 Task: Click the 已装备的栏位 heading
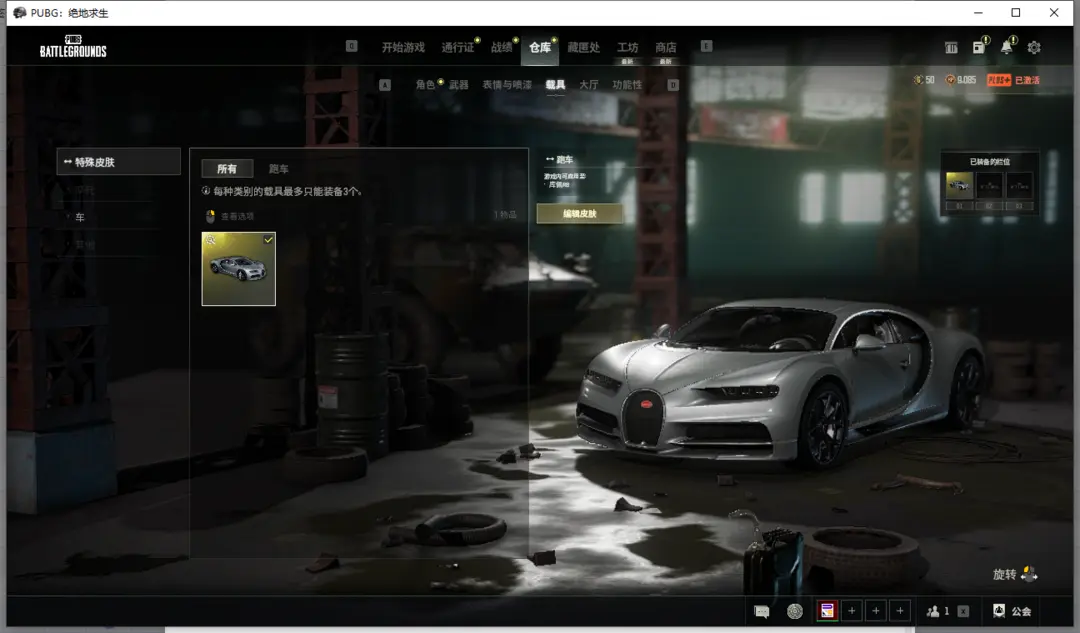990,162
